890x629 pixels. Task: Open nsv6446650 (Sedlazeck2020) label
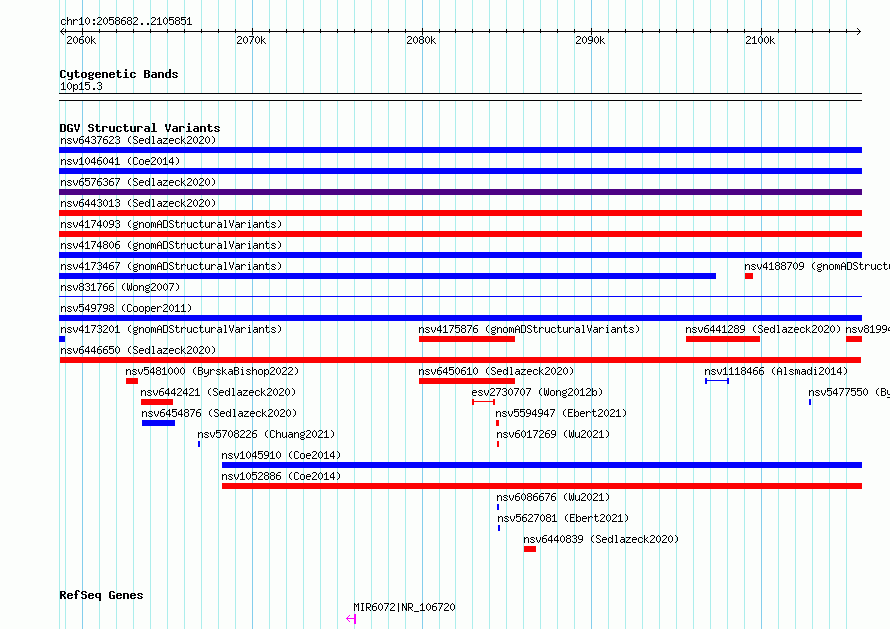point(138,350)
